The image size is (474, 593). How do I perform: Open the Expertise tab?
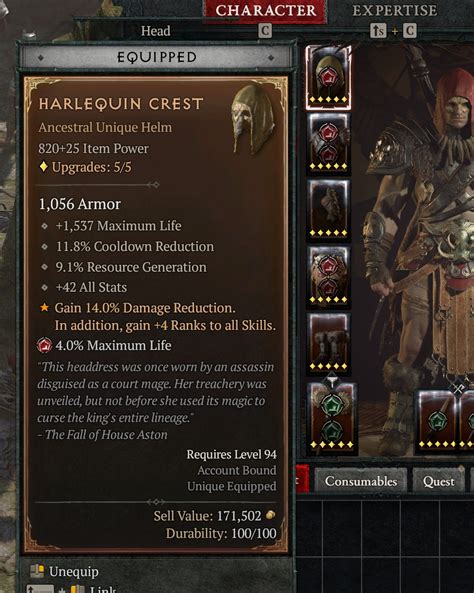coord(395,11)
